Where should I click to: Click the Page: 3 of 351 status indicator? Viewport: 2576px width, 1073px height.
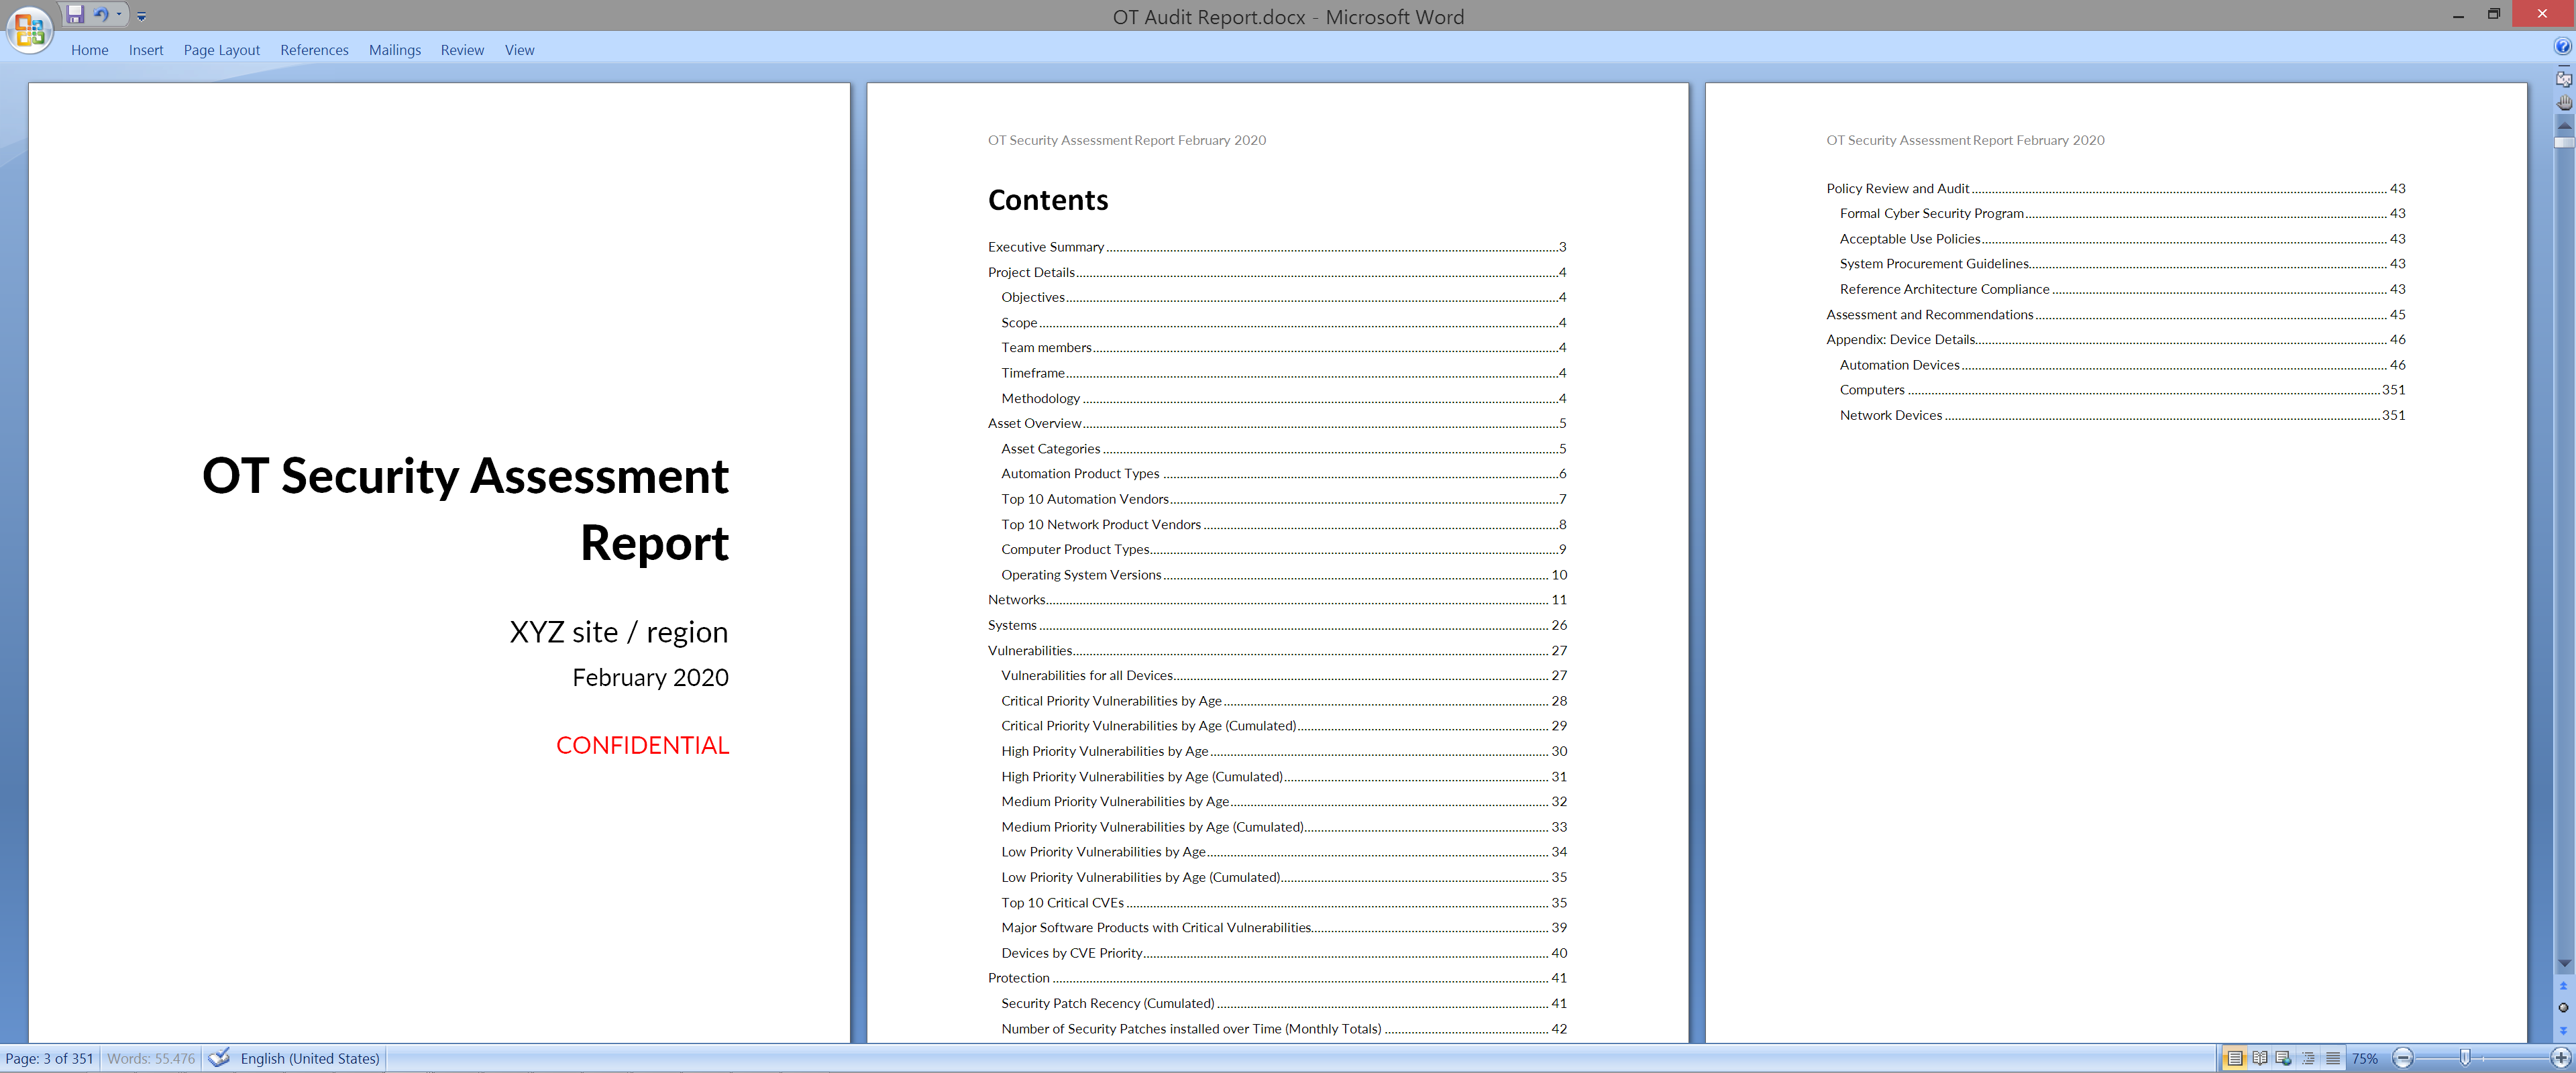(49, 1059)
